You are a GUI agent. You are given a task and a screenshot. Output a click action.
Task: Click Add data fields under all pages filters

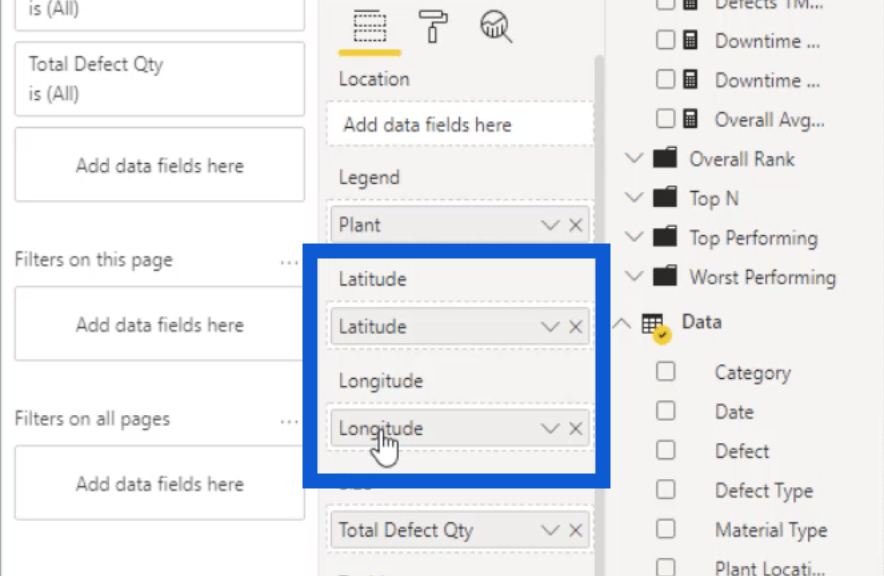click(160, 482)
